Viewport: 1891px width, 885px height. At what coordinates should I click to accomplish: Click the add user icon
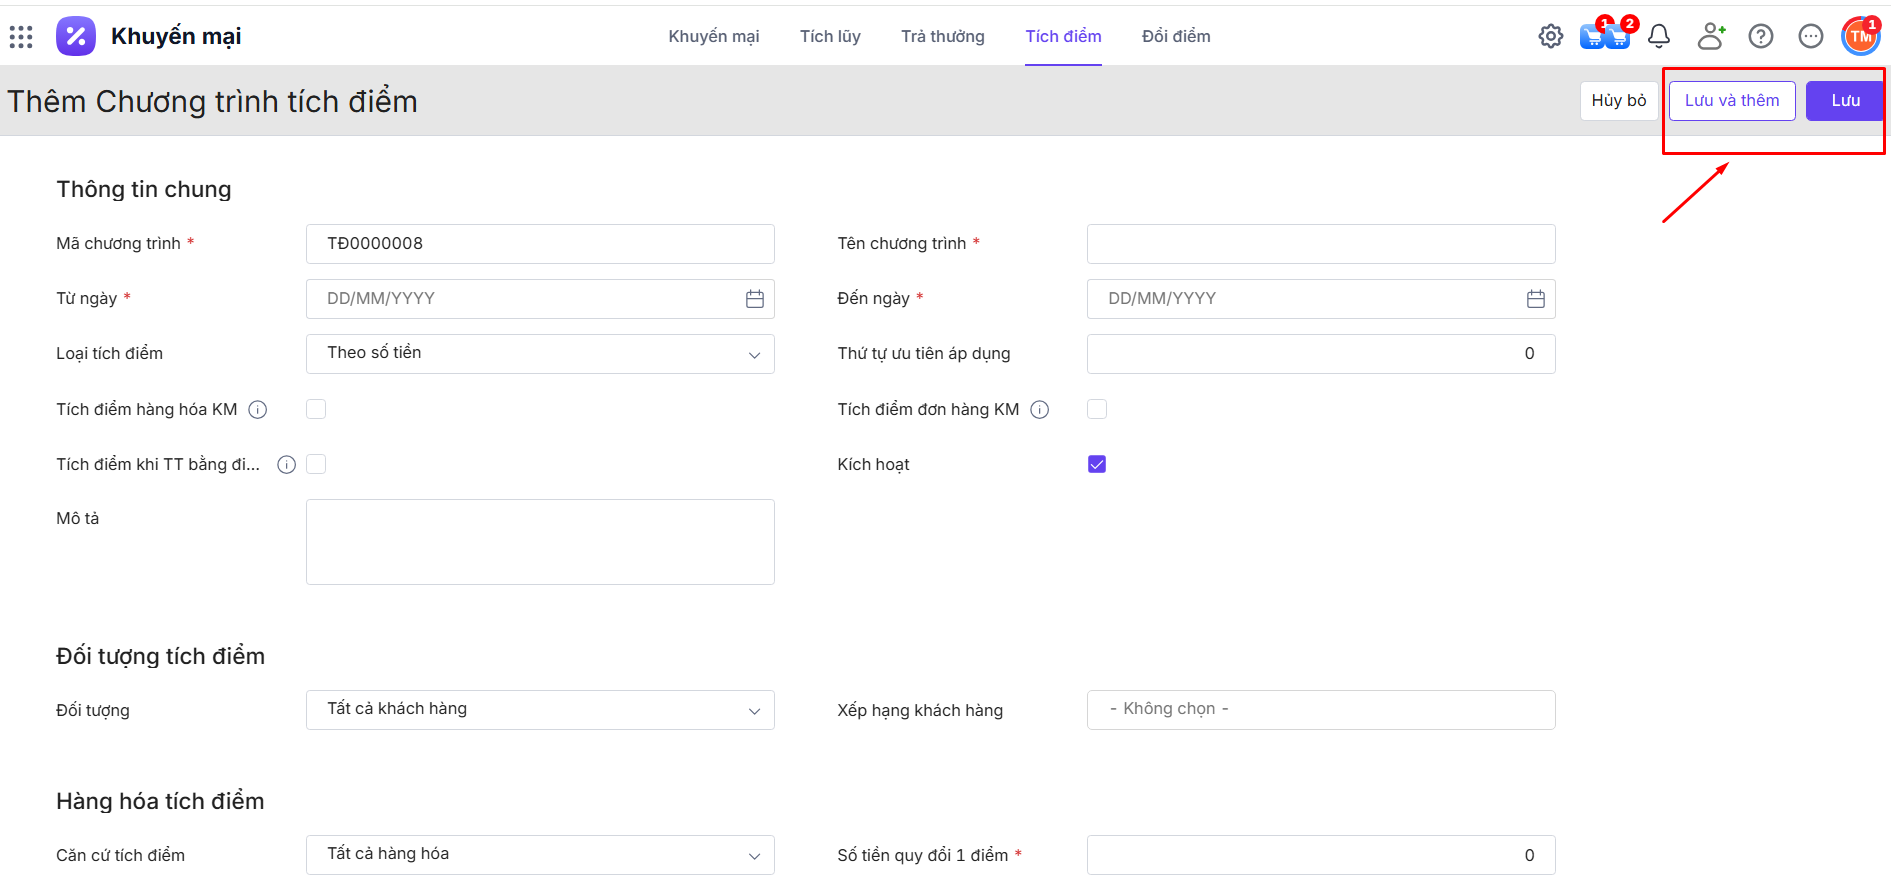click(1711, 37)
